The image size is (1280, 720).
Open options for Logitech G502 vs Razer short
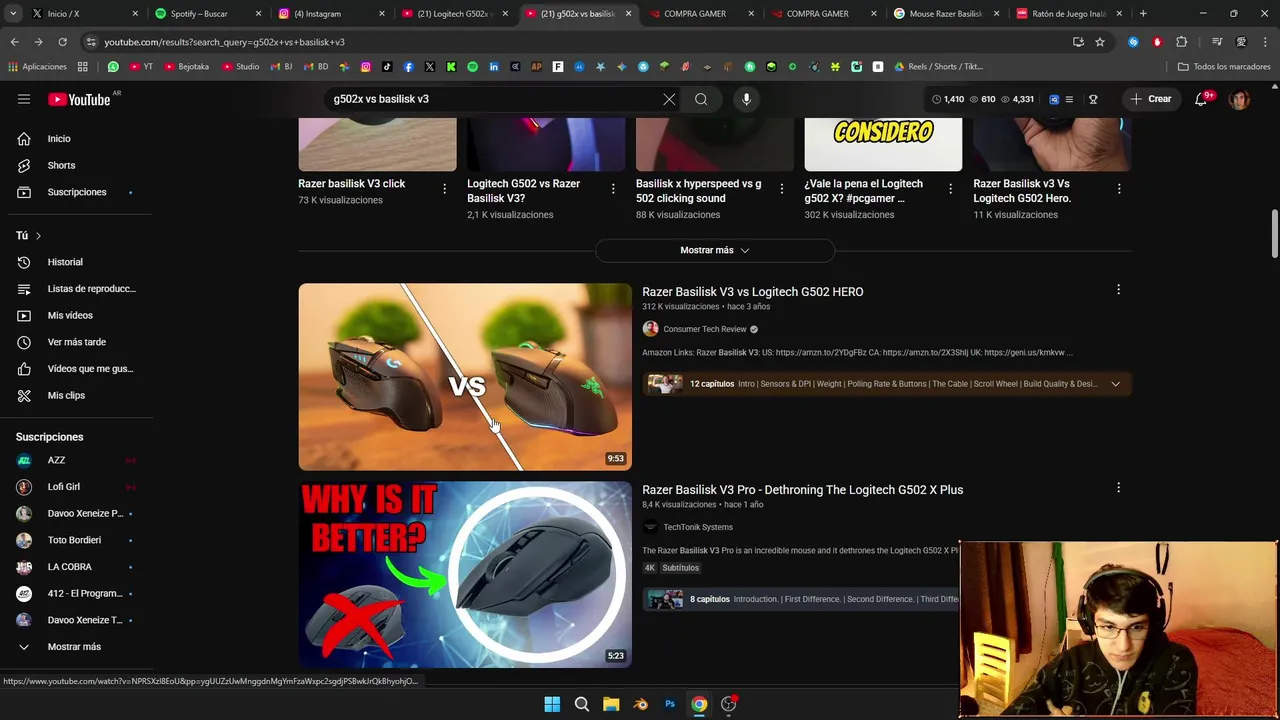click(x=613, y=188)
